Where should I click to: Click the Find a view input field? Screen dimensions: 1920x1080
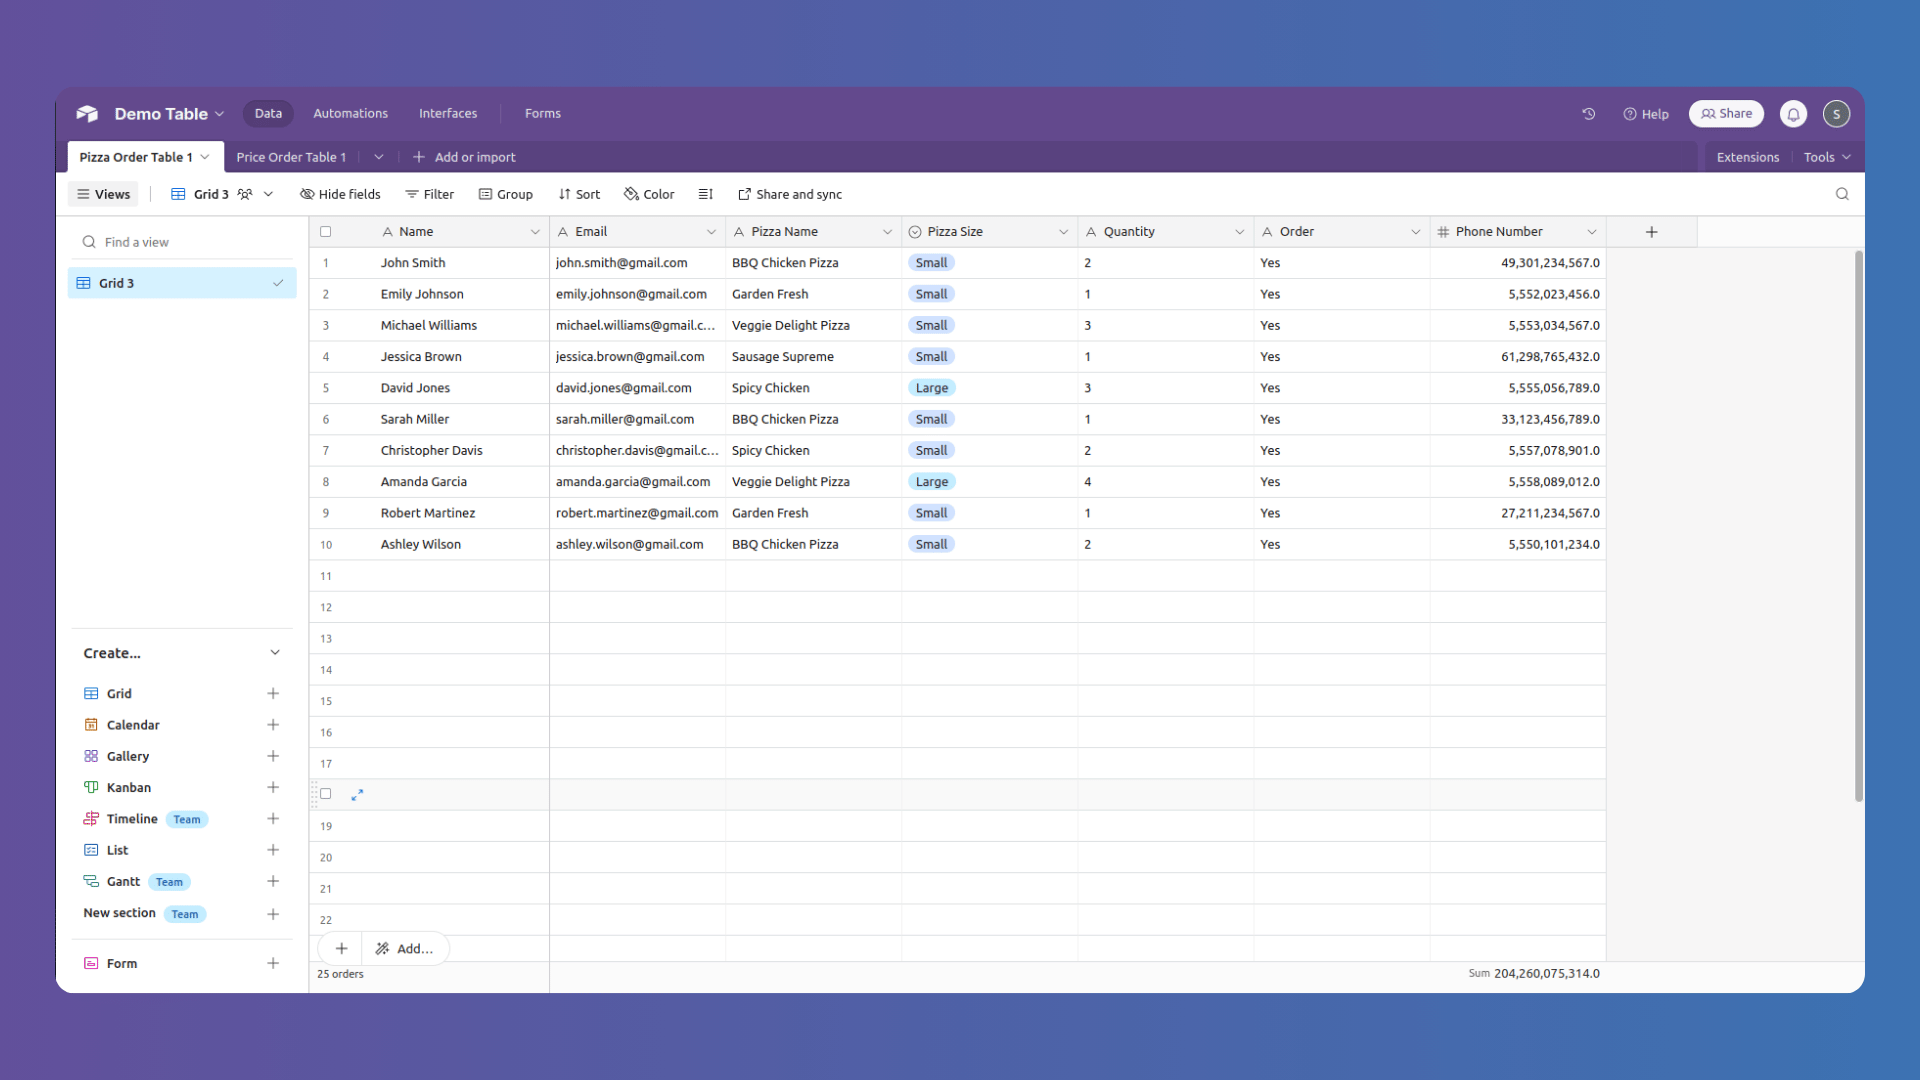(x=180, y=241)
